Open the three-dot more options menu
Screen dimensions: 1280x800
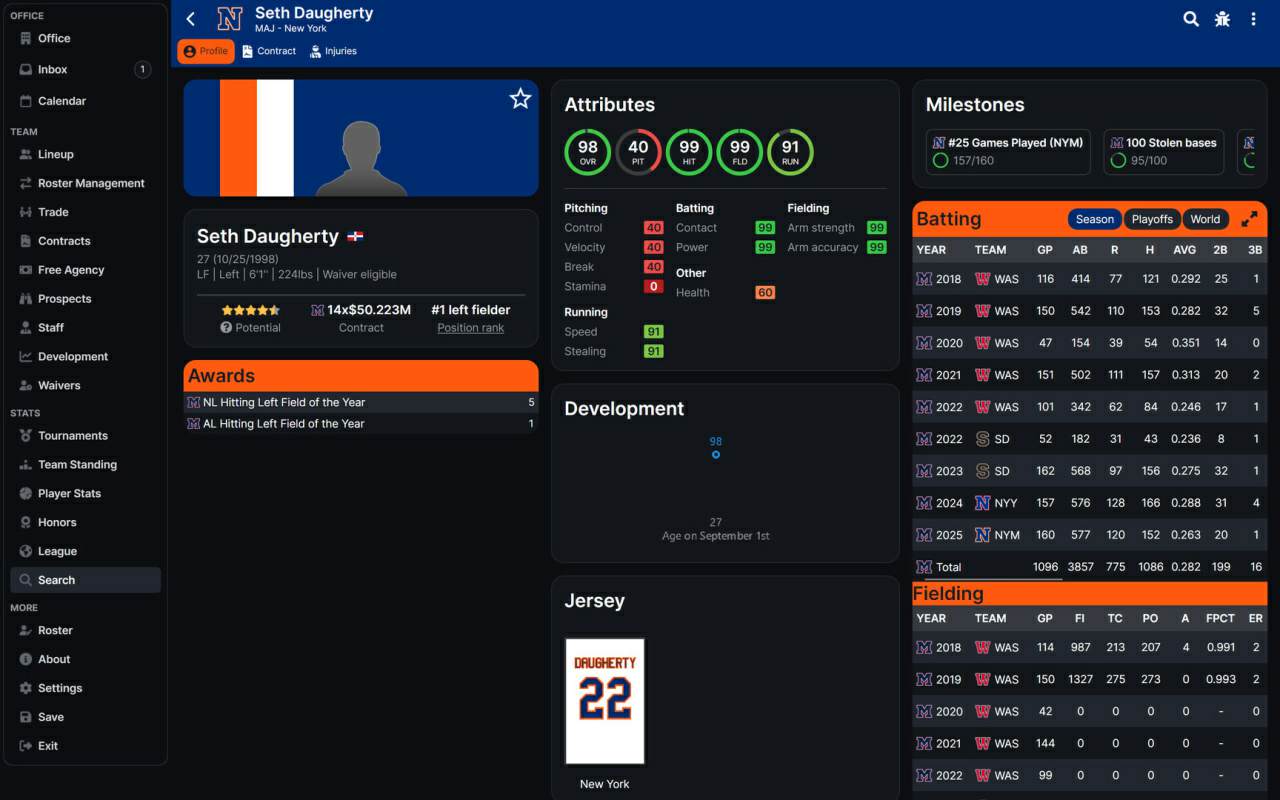[1253, 19]
